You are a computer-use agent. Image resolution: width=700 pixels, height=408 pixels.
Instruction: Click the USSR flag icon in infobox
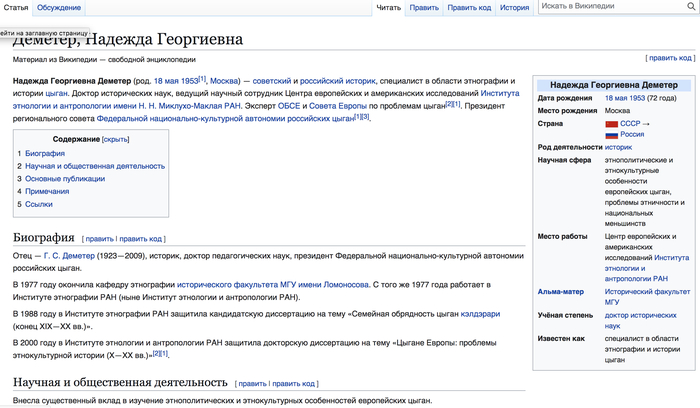coord(611,123)
